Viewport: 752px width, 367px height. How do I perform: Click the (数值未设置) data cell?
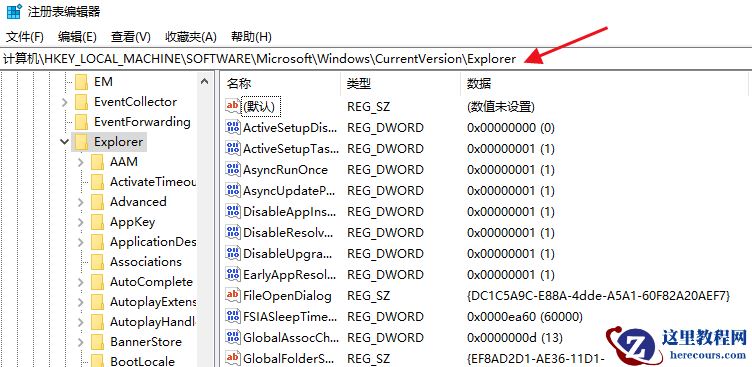pos(501,107)
